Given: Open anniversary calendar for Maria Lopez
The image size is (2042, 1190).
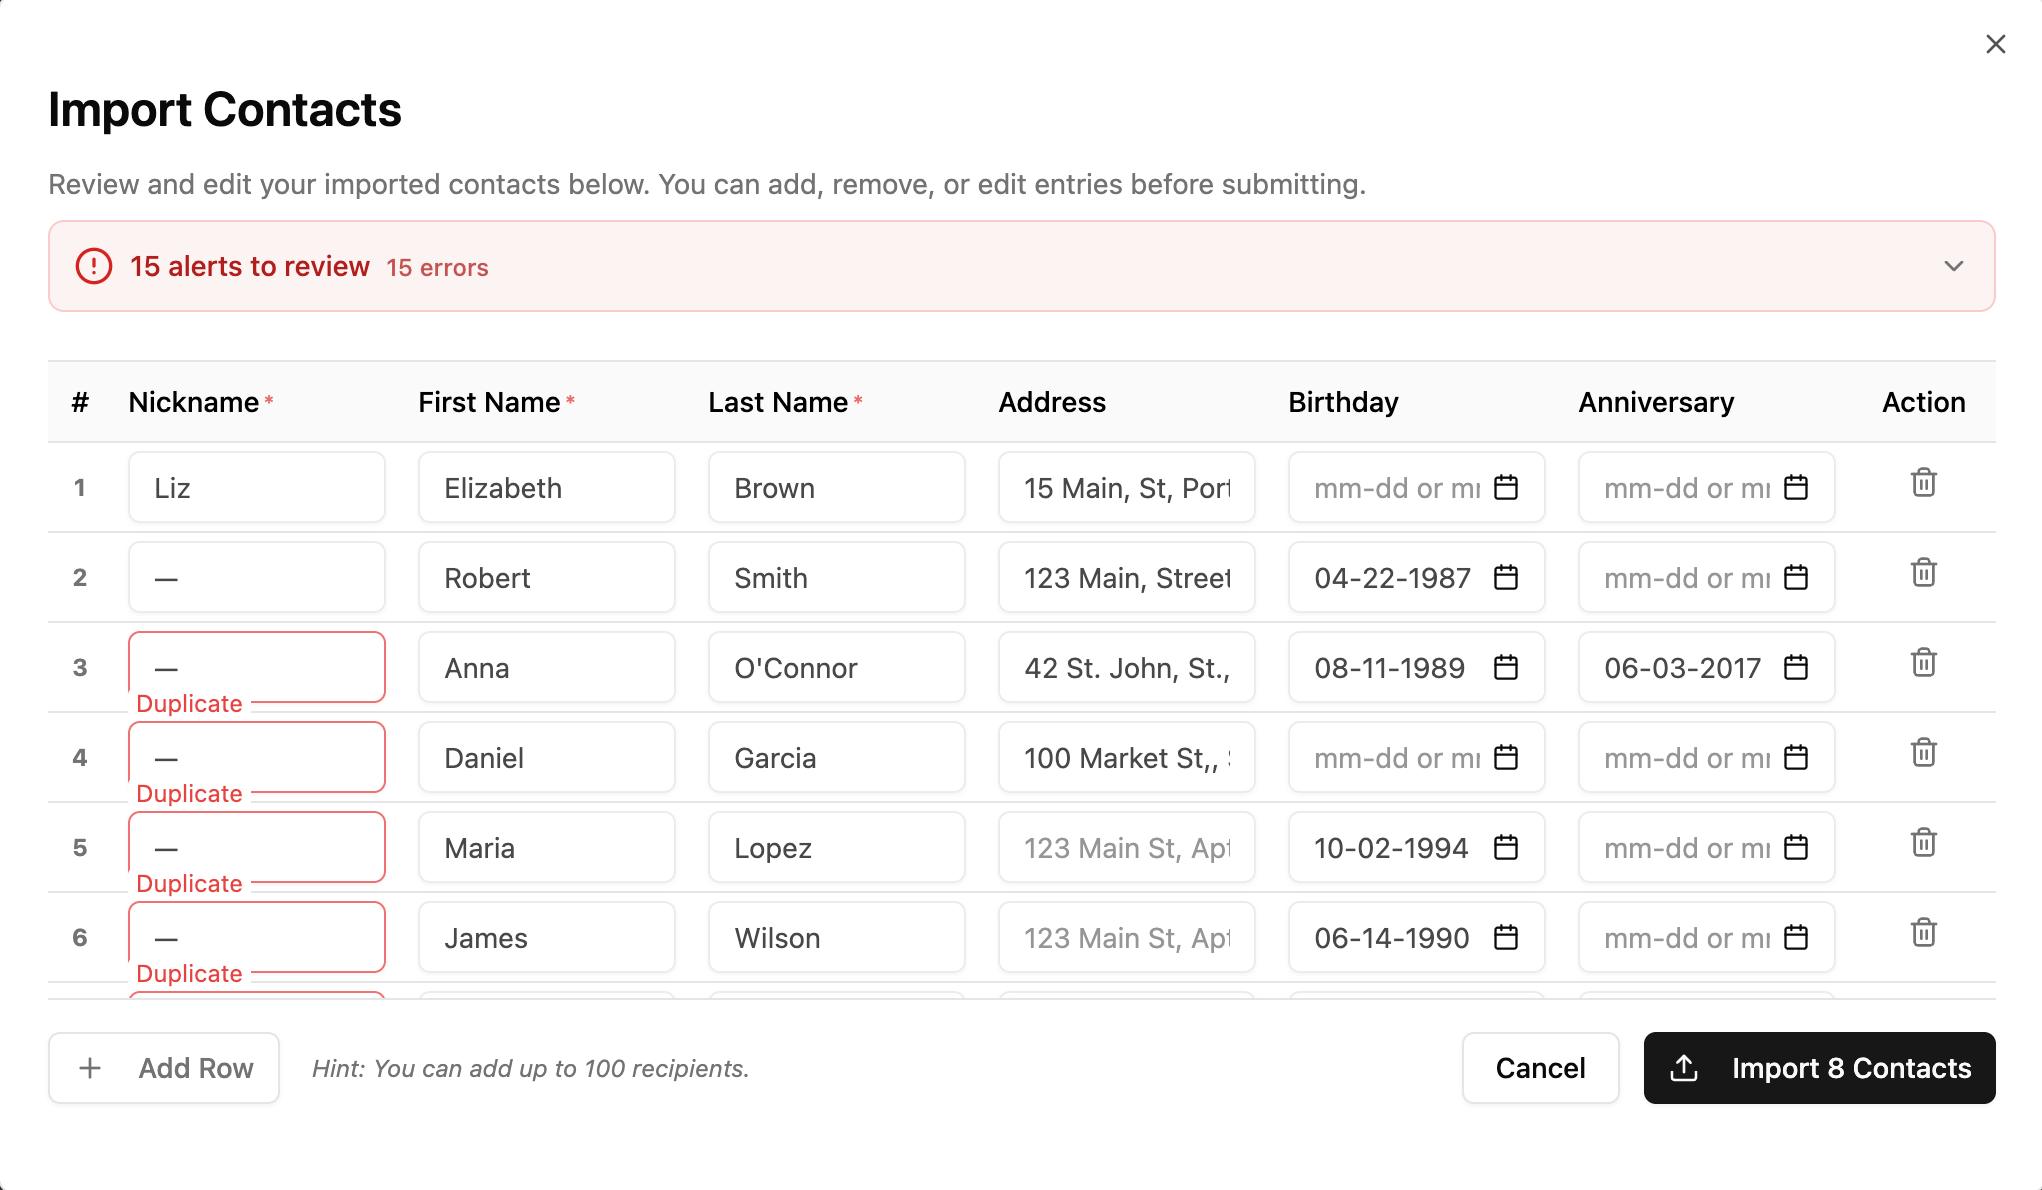Looking at the screenshot, I should (1795, 847).
